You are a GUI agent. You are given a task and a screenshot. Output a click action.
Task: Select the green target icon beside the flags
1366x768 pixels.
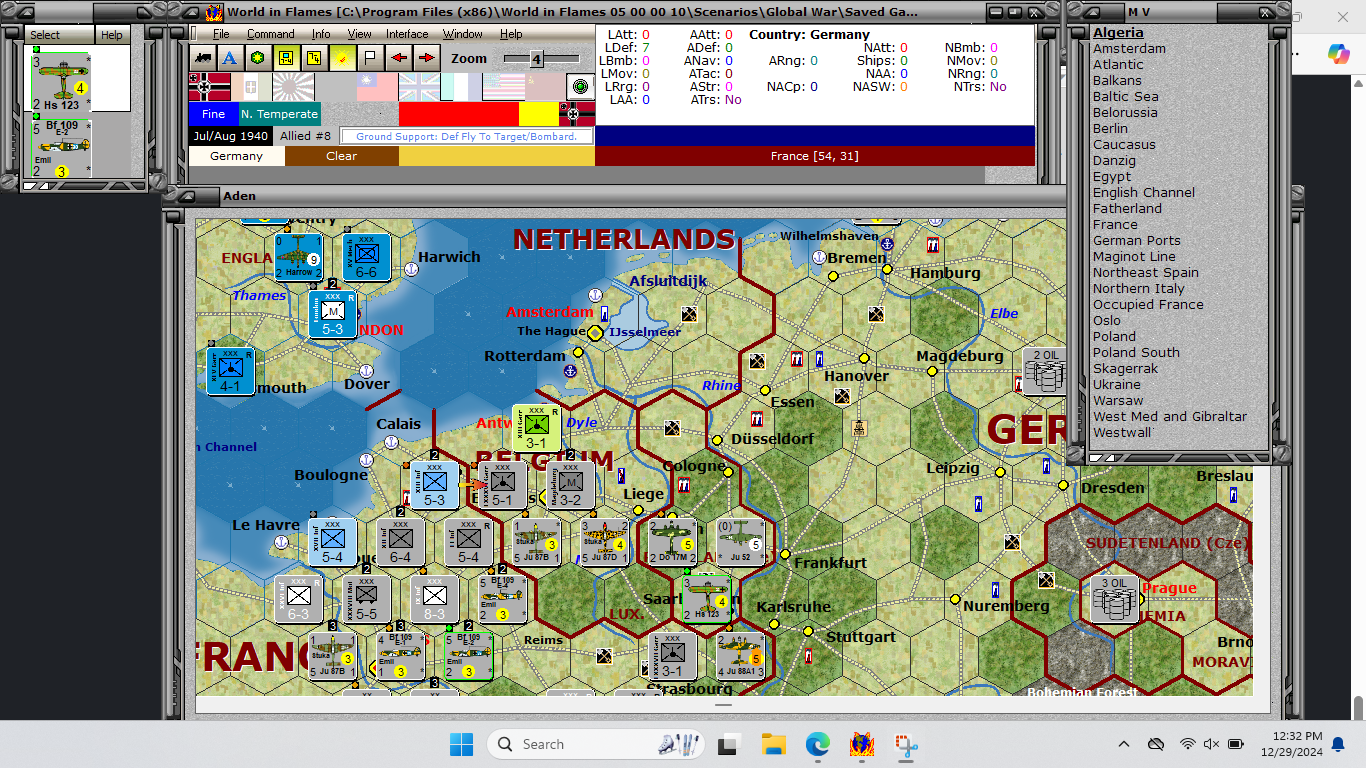(578, 87)
